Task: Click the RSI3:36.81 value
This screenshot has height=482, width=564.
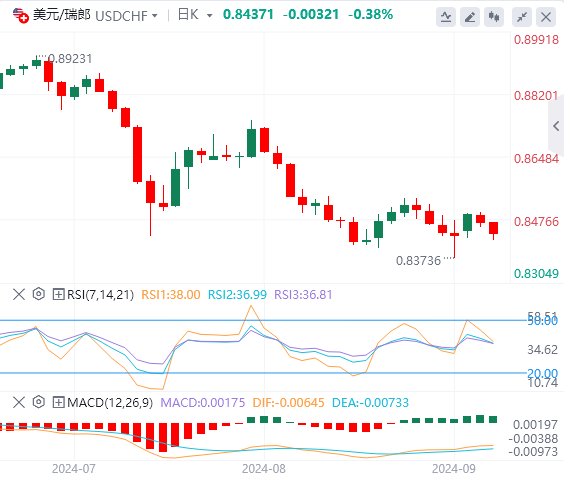Action: (303, 295)
